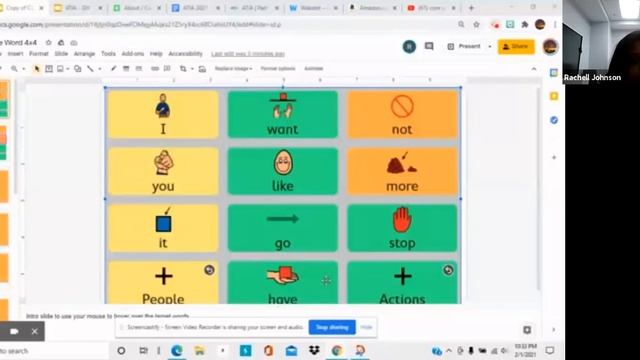
Task: Open Dropbox from the taskbar
Action: click(x=314, y=351)
